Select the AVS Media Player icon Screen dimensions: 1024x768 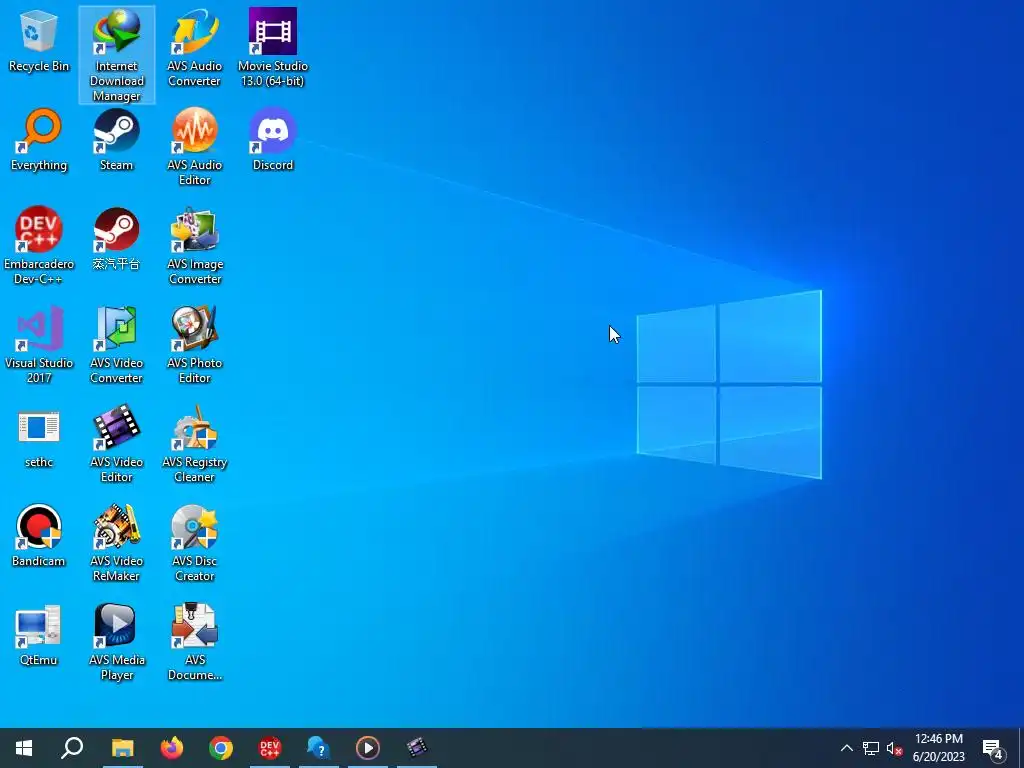point(116,643)
